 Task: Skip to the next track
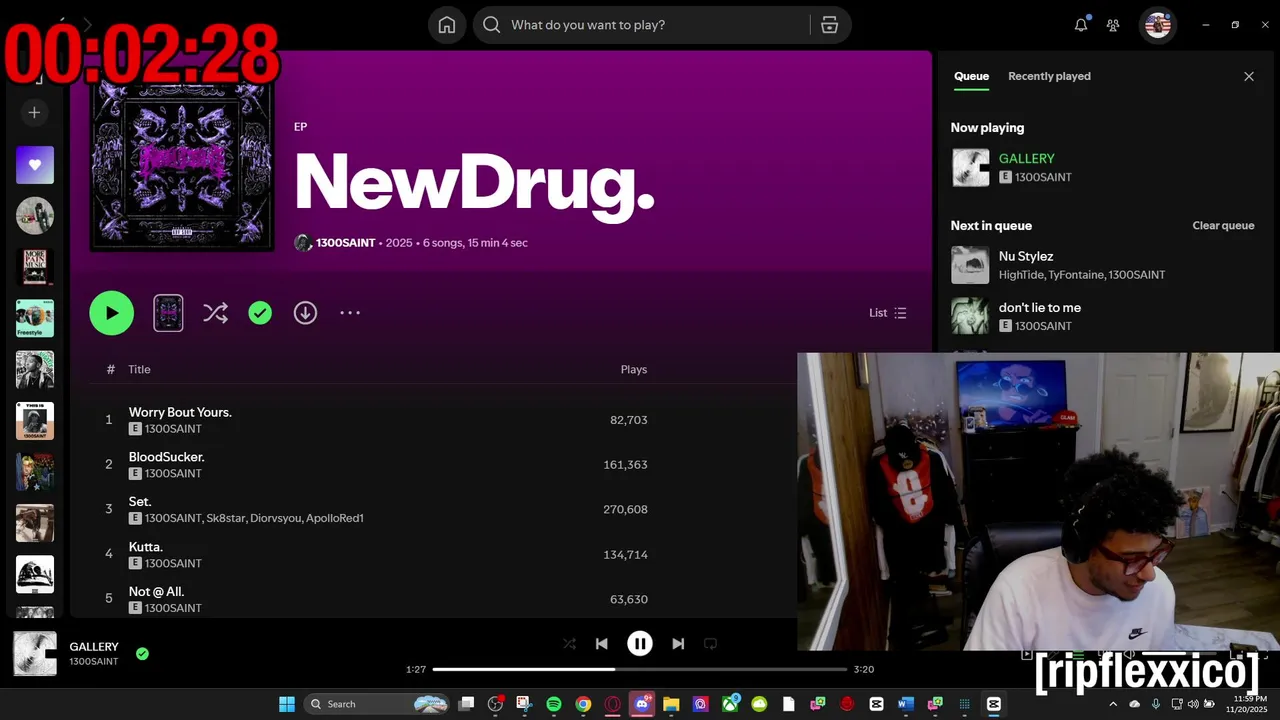click(x=678, y=644)
